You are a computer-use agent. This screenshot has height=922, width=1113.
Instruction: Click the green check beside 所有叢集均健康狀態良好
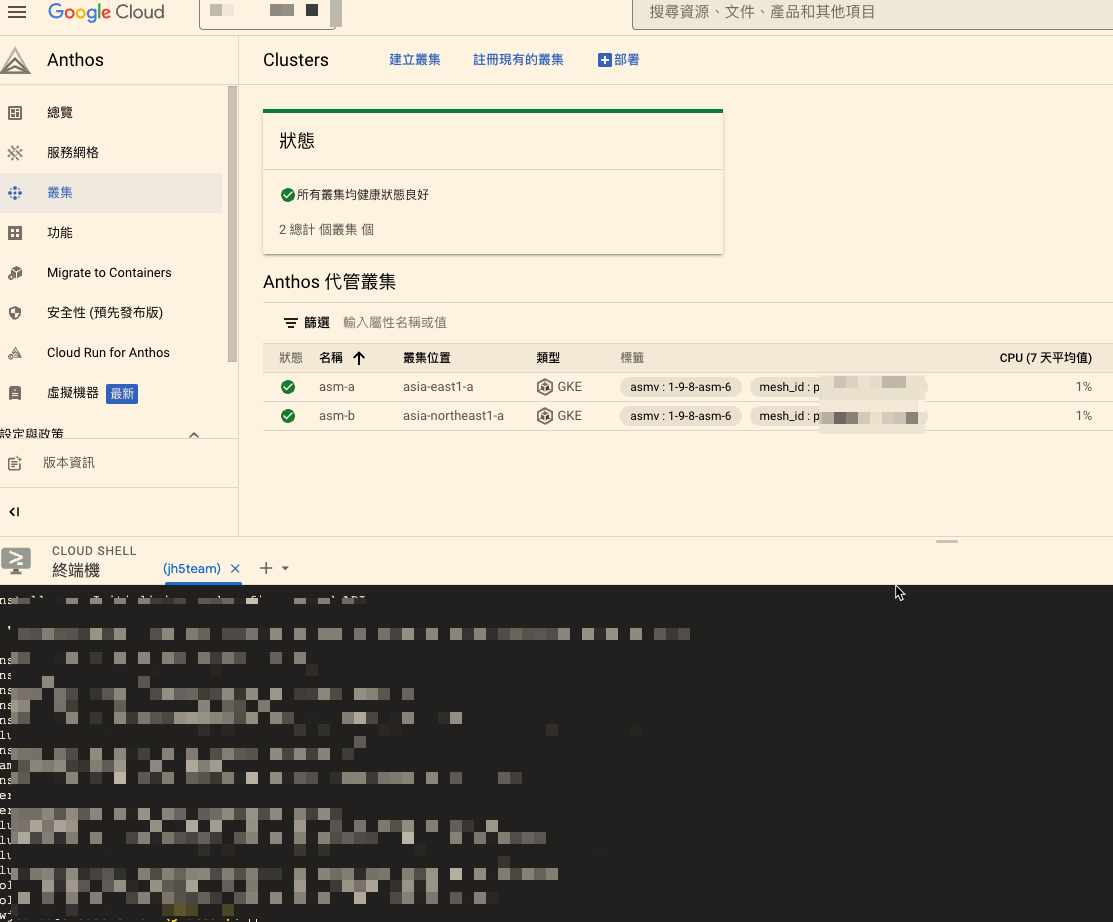pyautogui.click(x=287, y=195)
